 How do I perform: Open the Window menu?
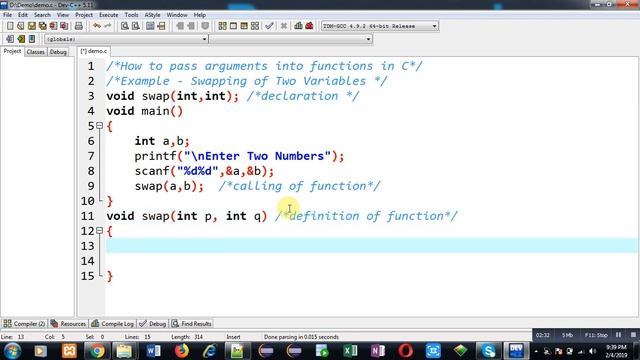(x=177, y=15)
